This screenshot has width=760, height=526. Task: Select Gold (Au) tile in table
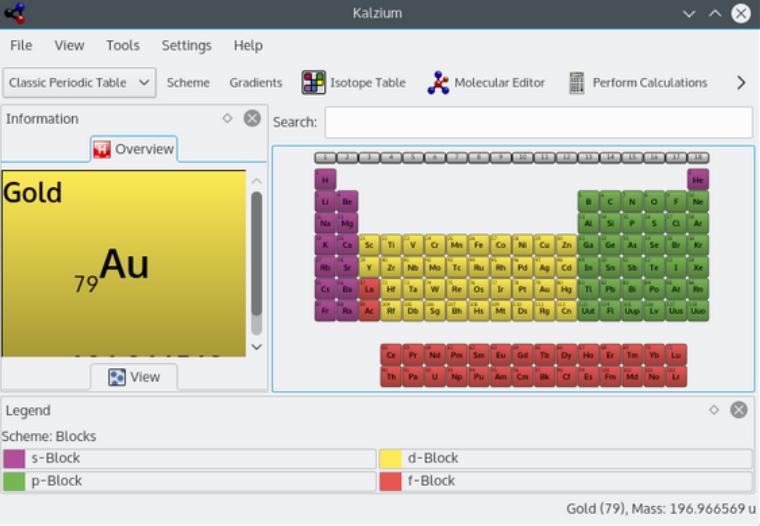pos(545,289)
